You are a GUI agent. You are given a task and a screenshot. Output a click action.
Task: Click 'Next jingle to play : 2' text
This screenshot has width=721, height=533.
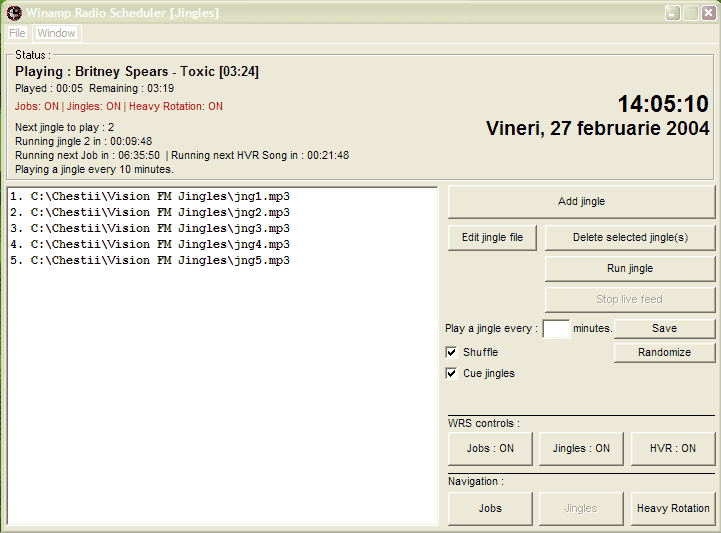[x=64, y=127]
